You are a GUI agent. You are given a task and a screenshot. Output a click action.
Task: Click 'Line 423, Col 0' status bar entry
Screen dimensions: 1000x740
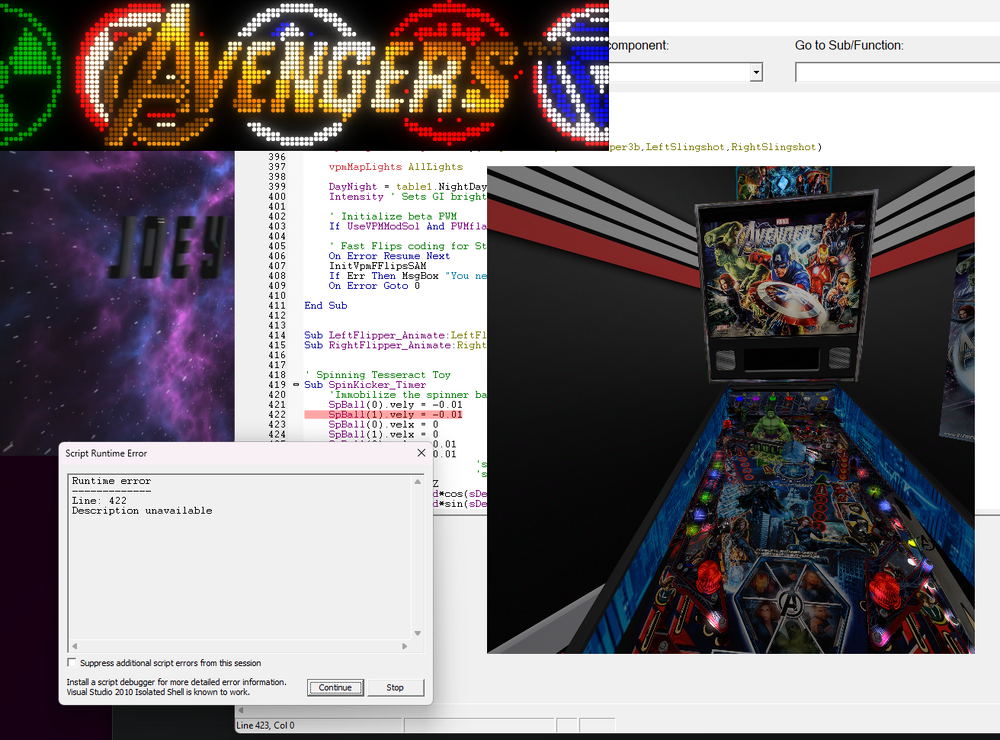(265, 725)
